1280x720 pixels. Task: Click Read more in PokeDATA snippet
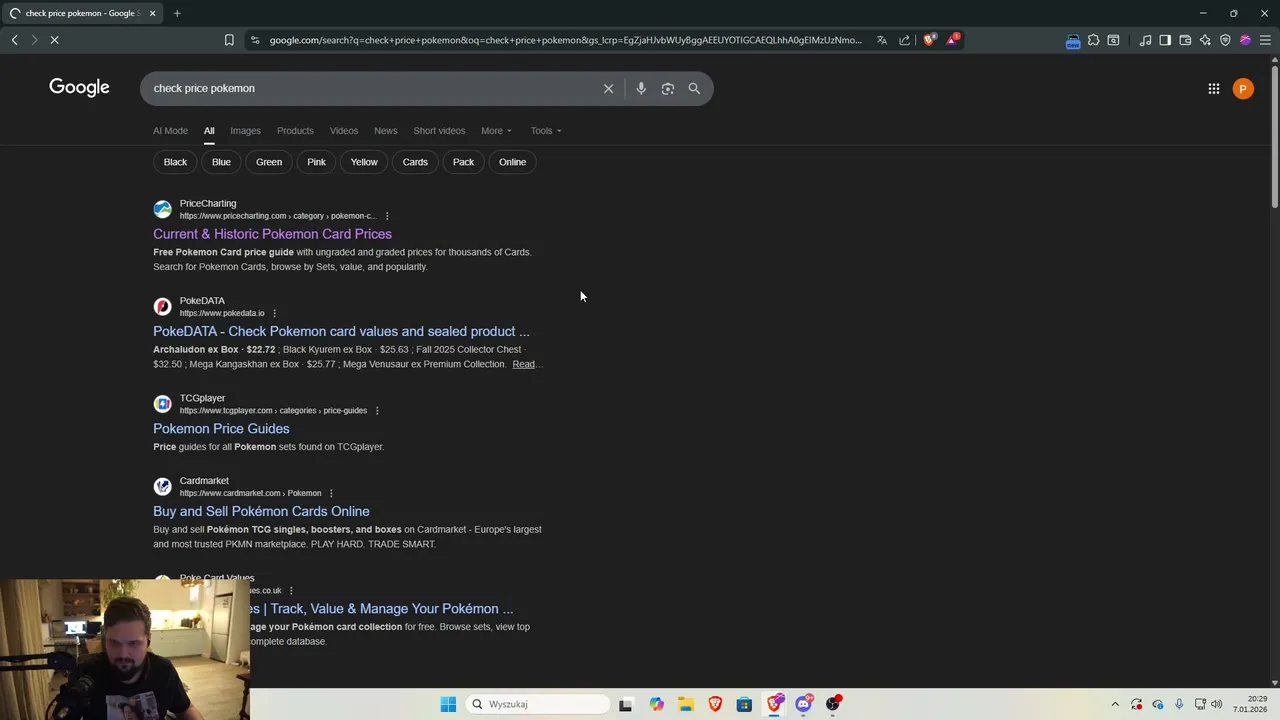(x=526, y=364)
